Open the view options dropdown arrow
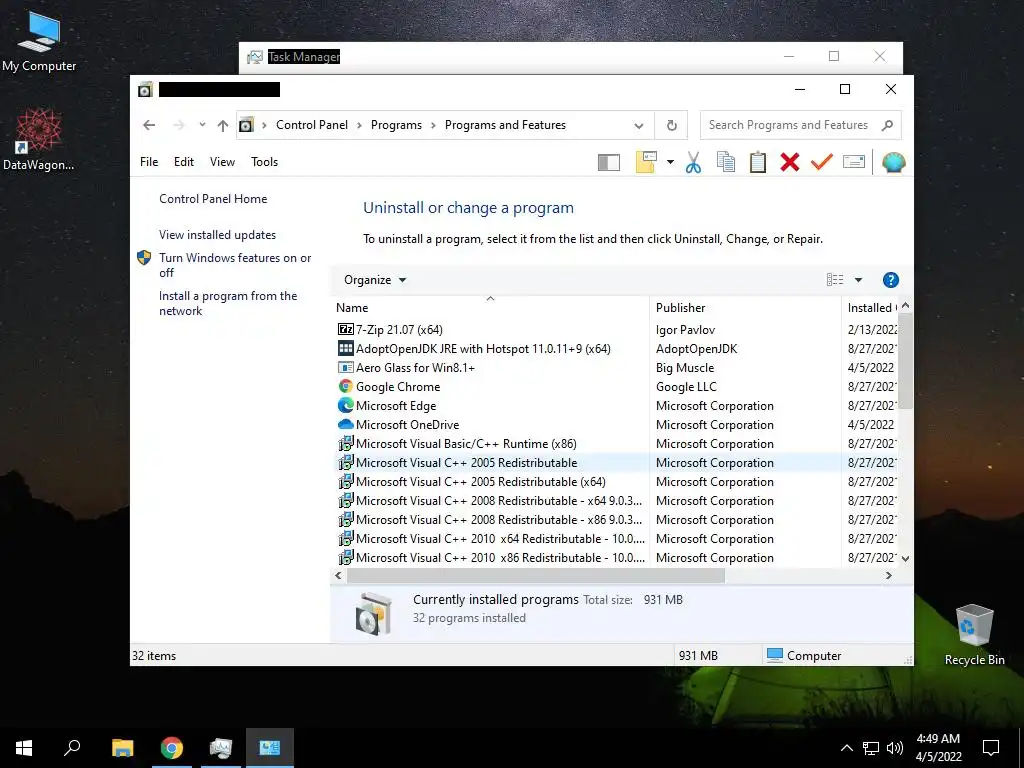This screenshot has width=1024, height=768. click(858, 280)
